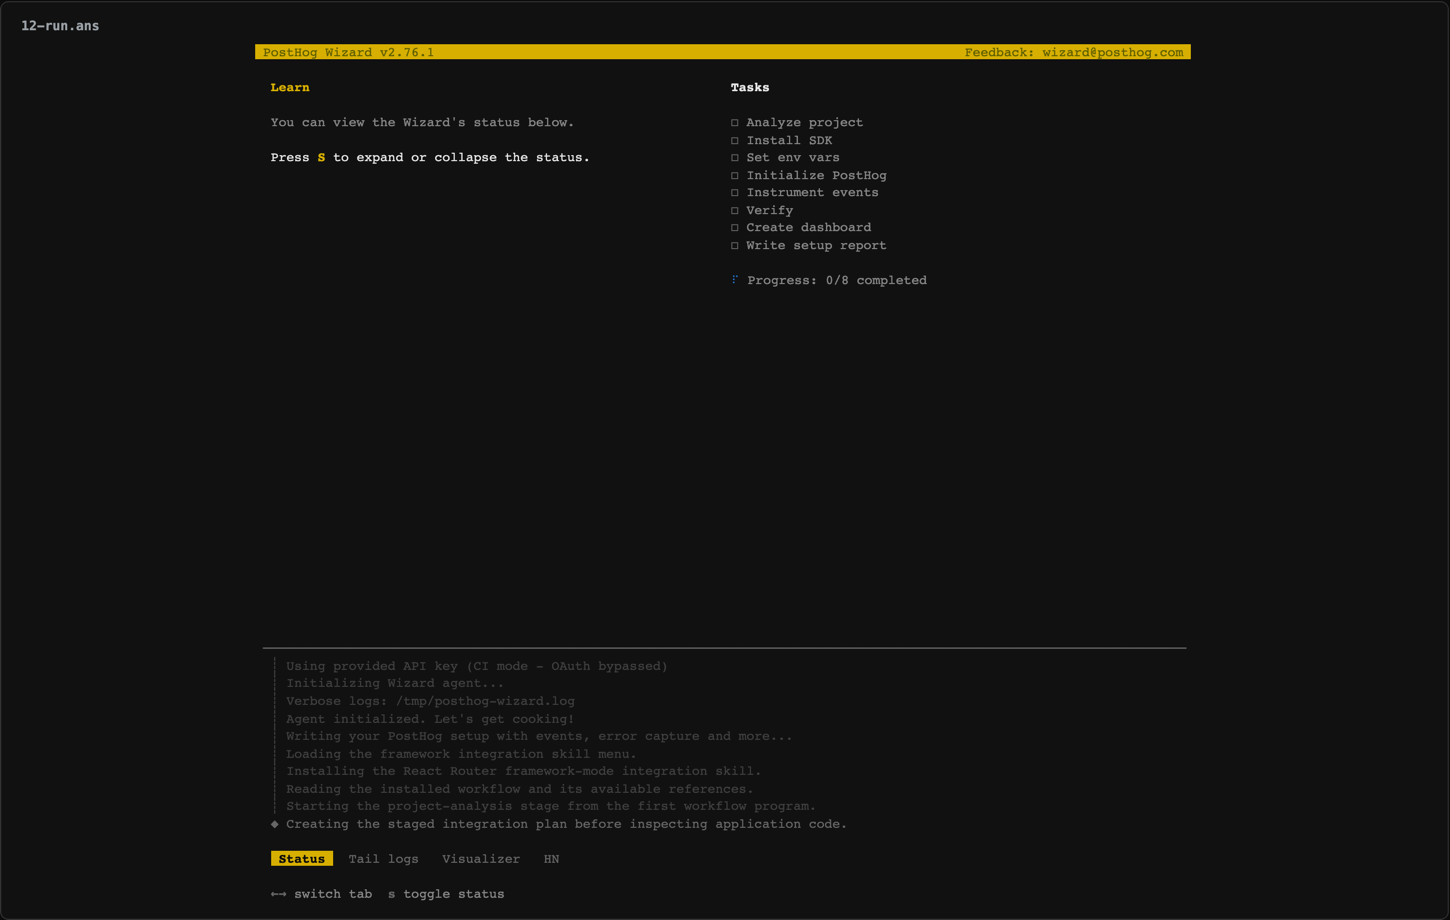Click the 'Agent initialized. Let's get cooking!' line
This screenshot has height=920, width=1450.
tap(430, 719)
